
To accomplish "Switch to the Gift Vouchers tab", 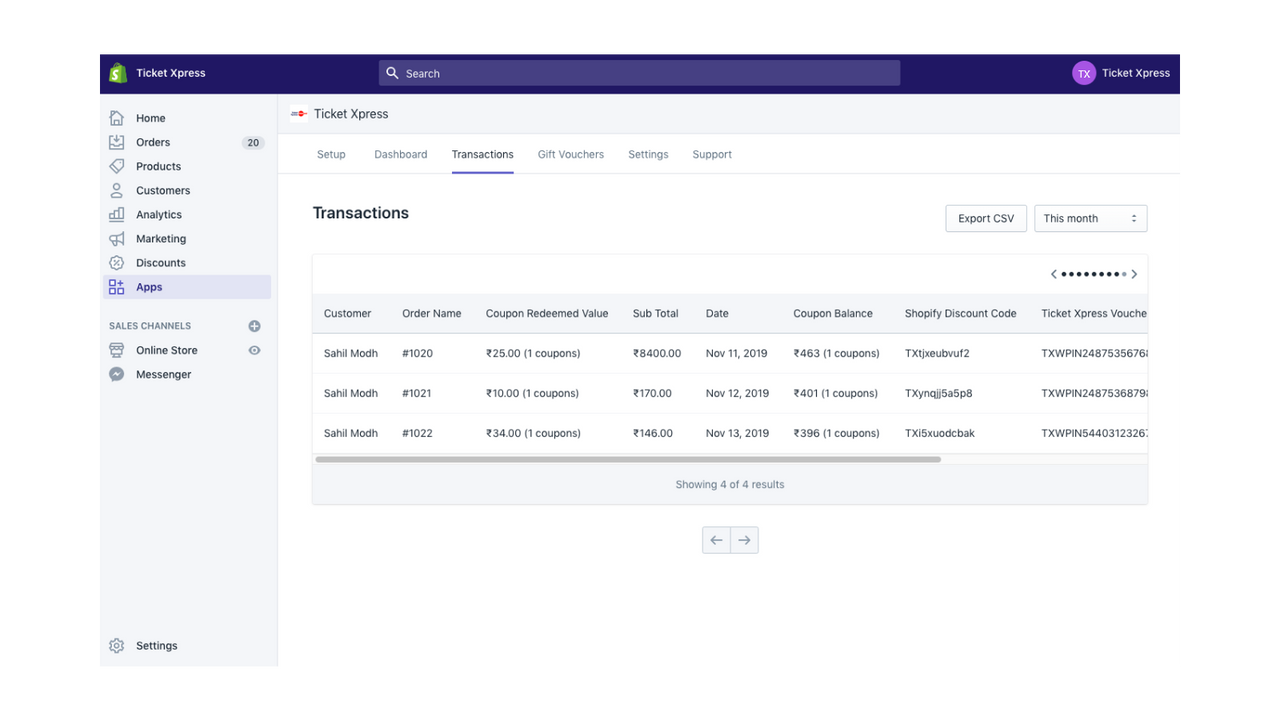I will (x=570, y=154).
